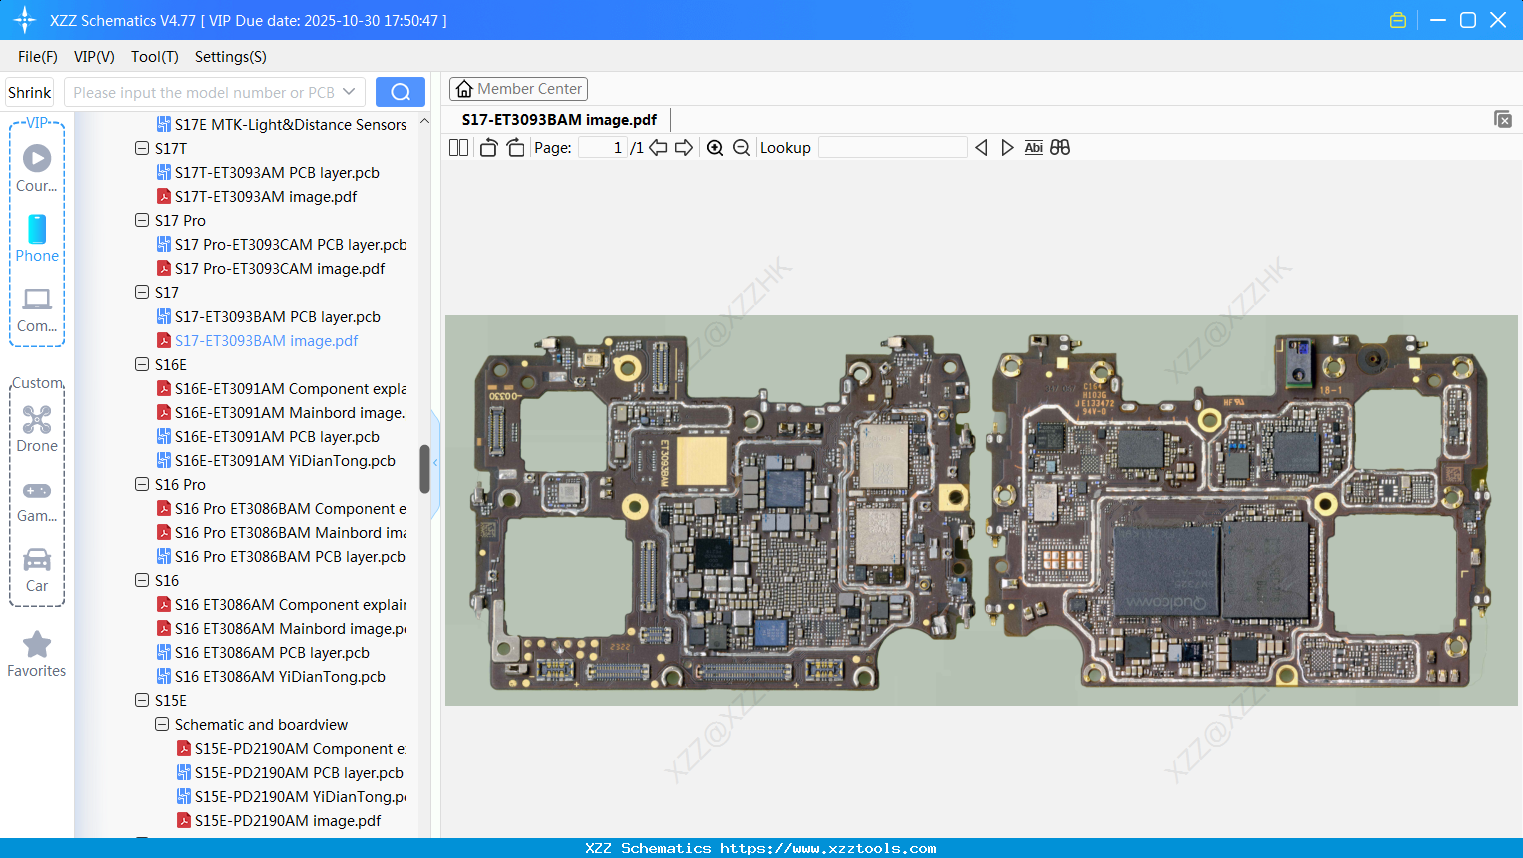
Task: Expand the search model dropdown arrow
Action: (349, 91)
